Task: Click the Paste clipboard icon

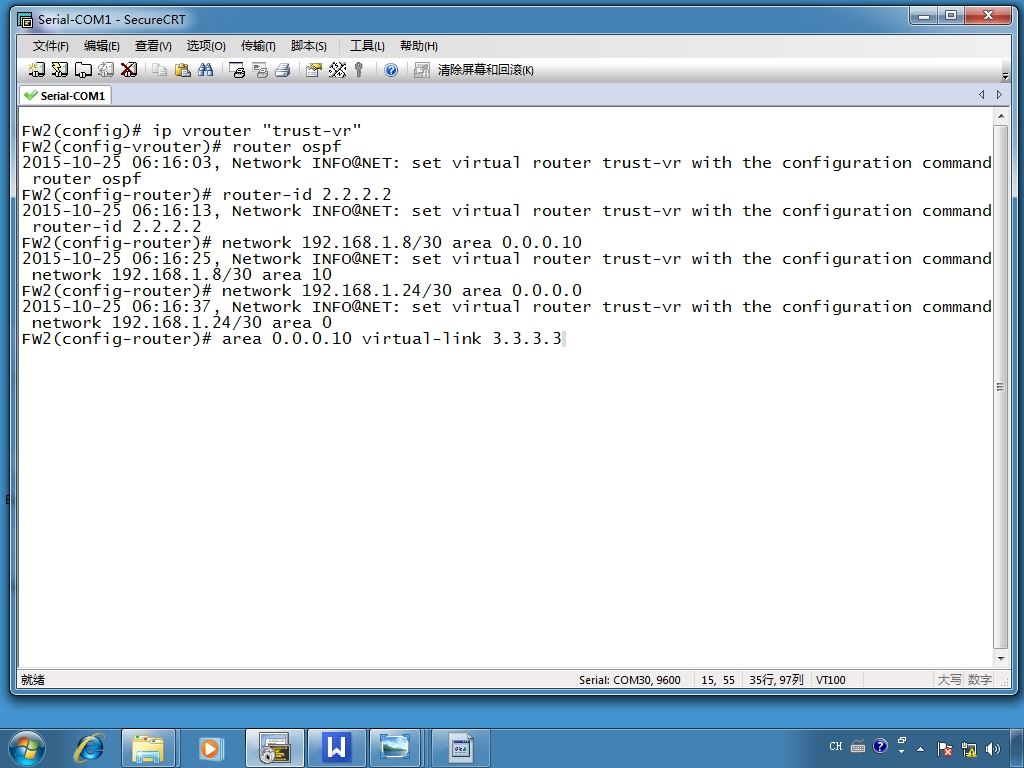Action: coord(183,69)
